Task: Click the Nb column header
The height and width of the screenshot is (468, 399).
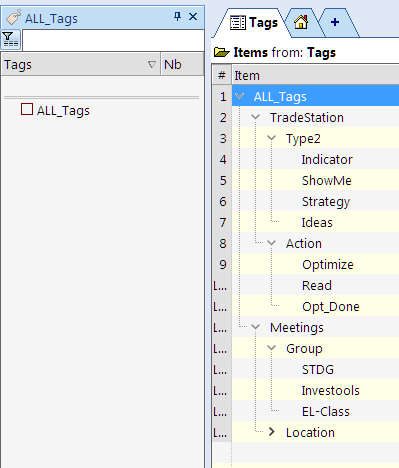Action: [x=182, y=64]
